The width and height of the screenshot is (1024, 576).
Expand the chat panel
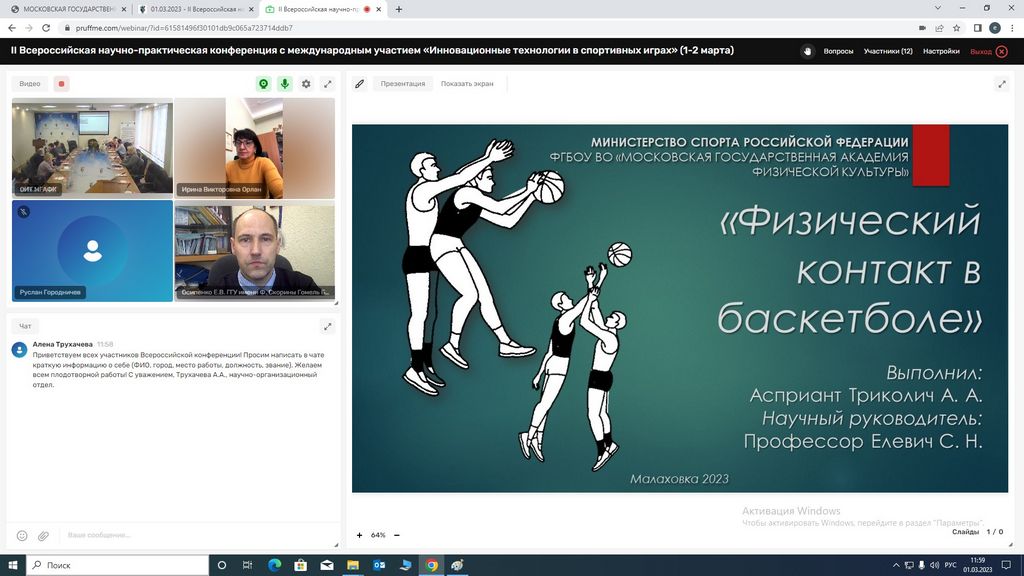[327, 326]
